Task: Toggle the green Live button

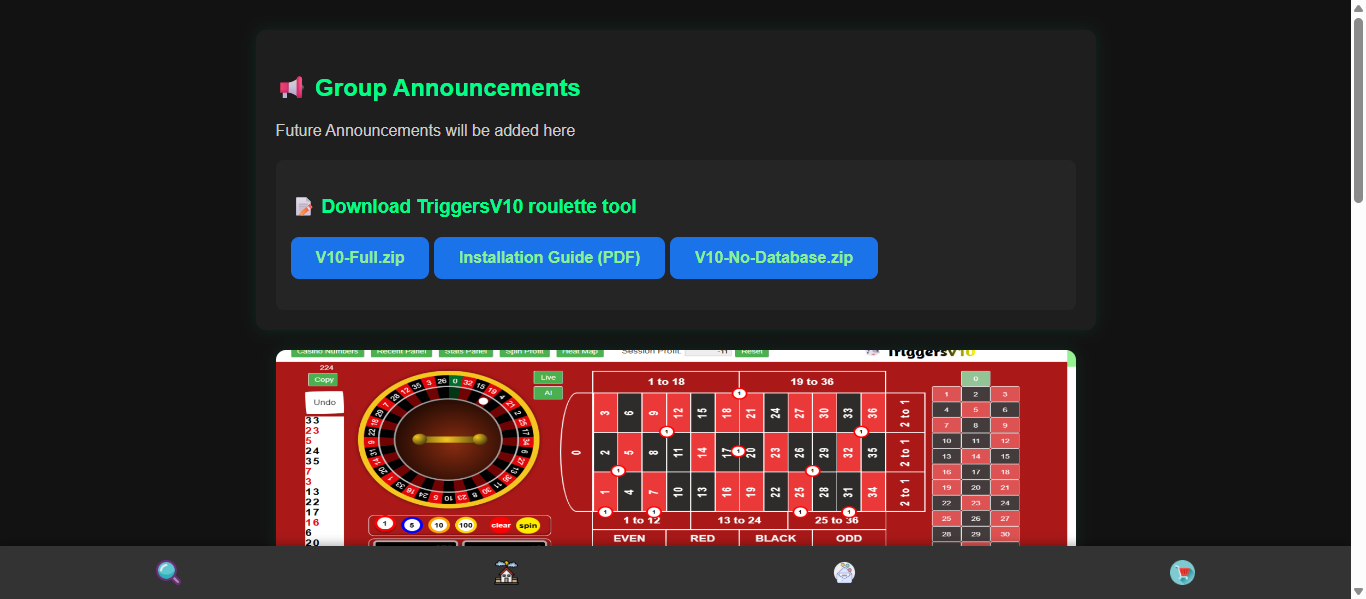Action: [548, 377]
